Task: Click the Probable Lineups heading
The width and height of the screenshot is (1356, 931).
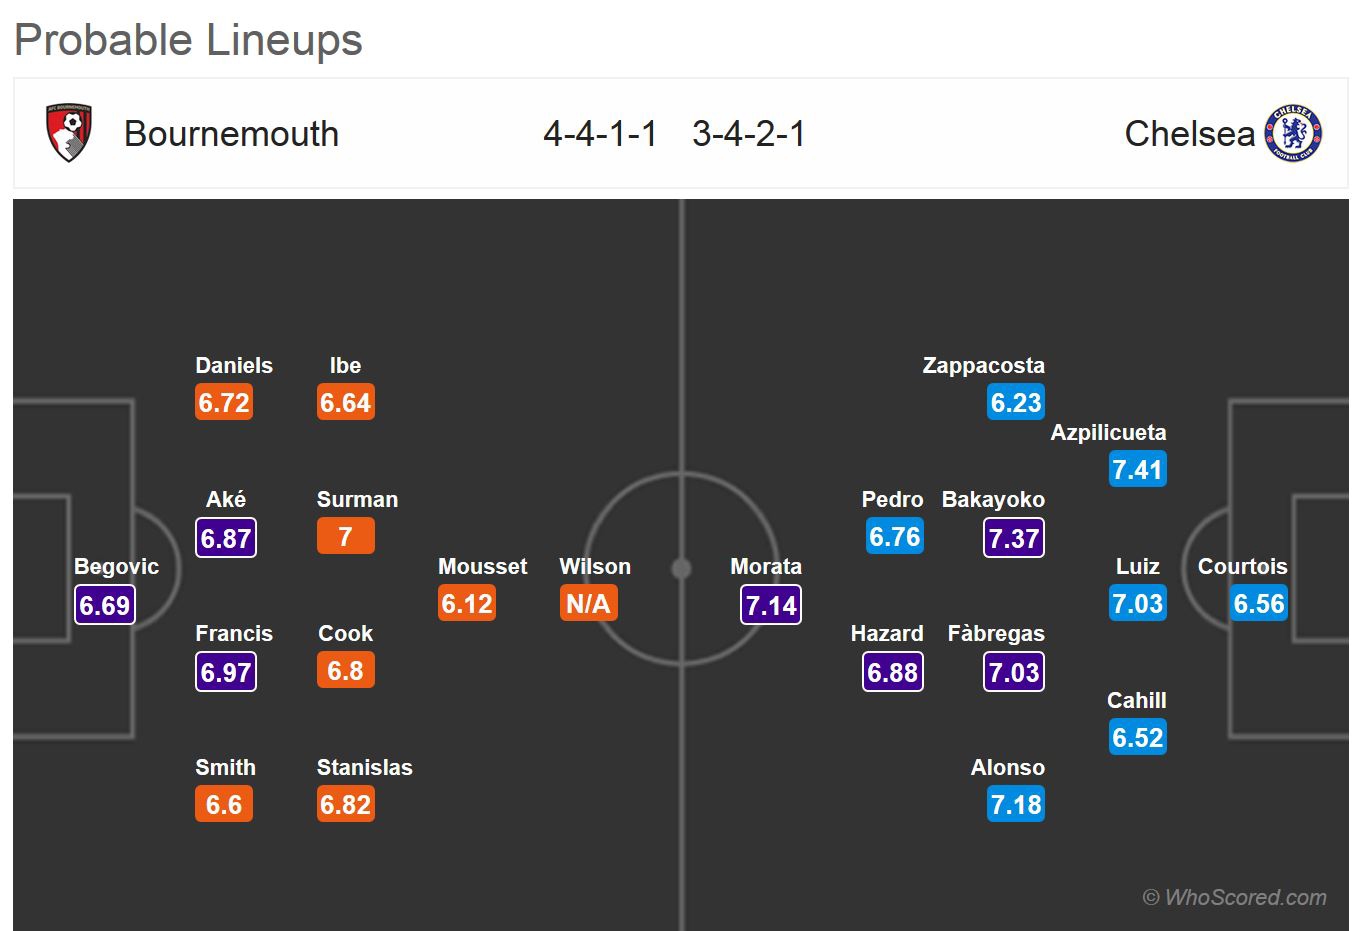Action: 188,41
